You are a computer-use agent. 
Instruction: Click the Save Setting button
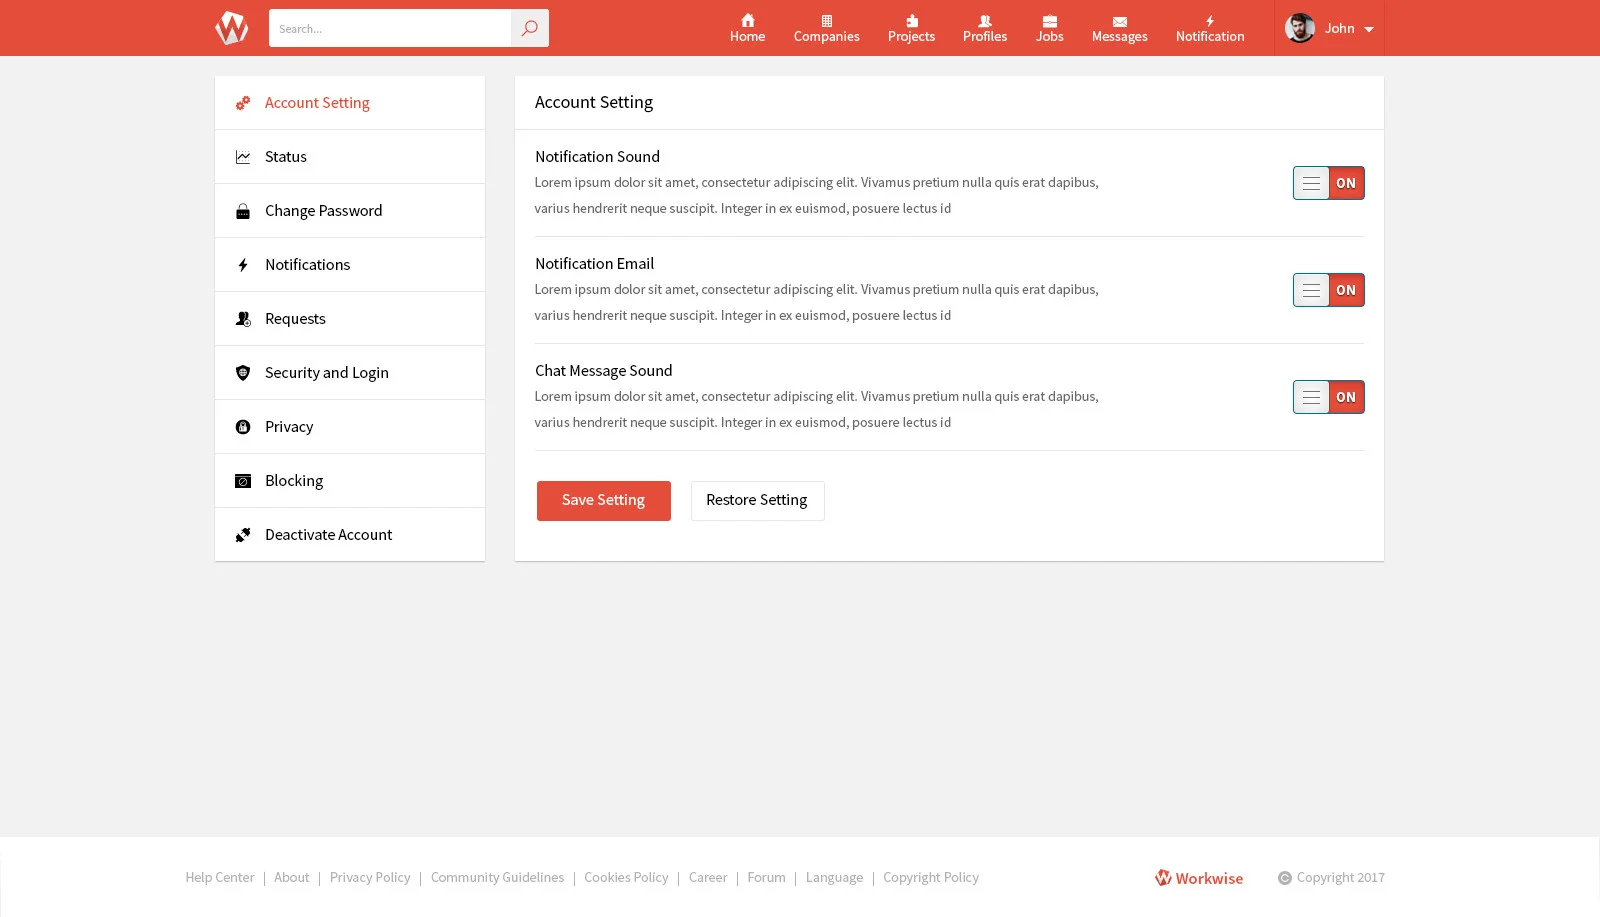point(603,500)
